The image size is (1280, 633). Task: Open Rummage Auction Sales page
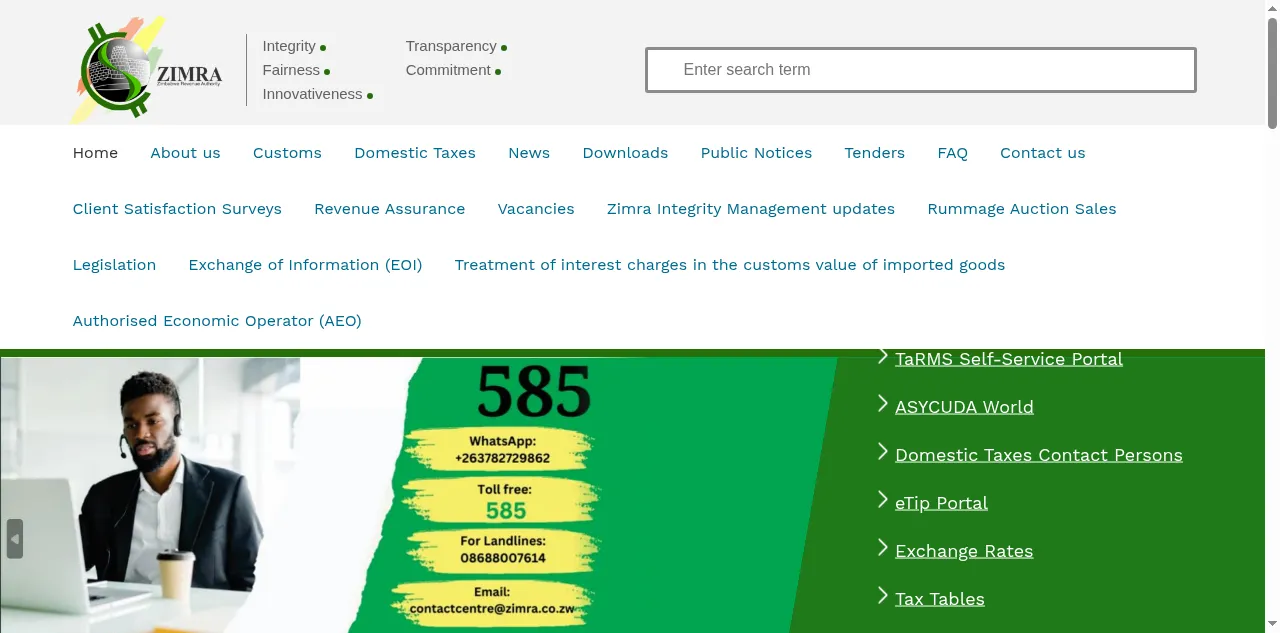(1022, 209)
